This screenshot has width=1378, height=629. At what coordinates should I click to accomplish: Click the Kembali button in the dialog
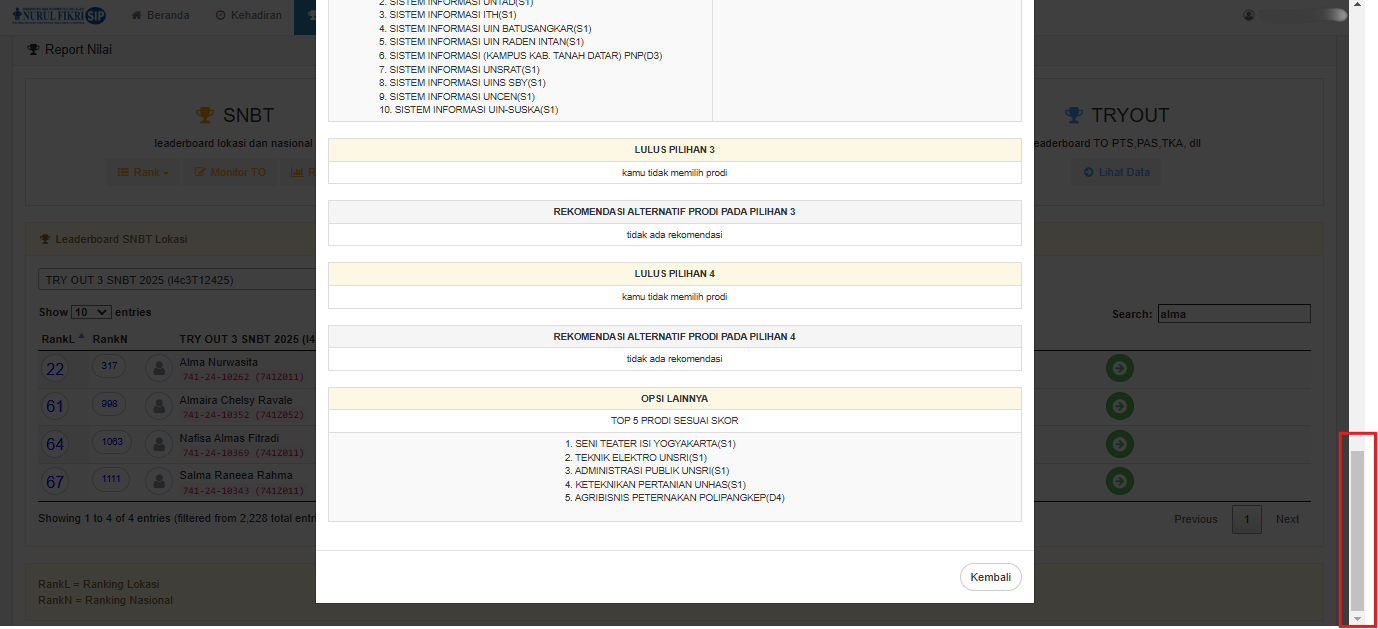pos(990,577)
